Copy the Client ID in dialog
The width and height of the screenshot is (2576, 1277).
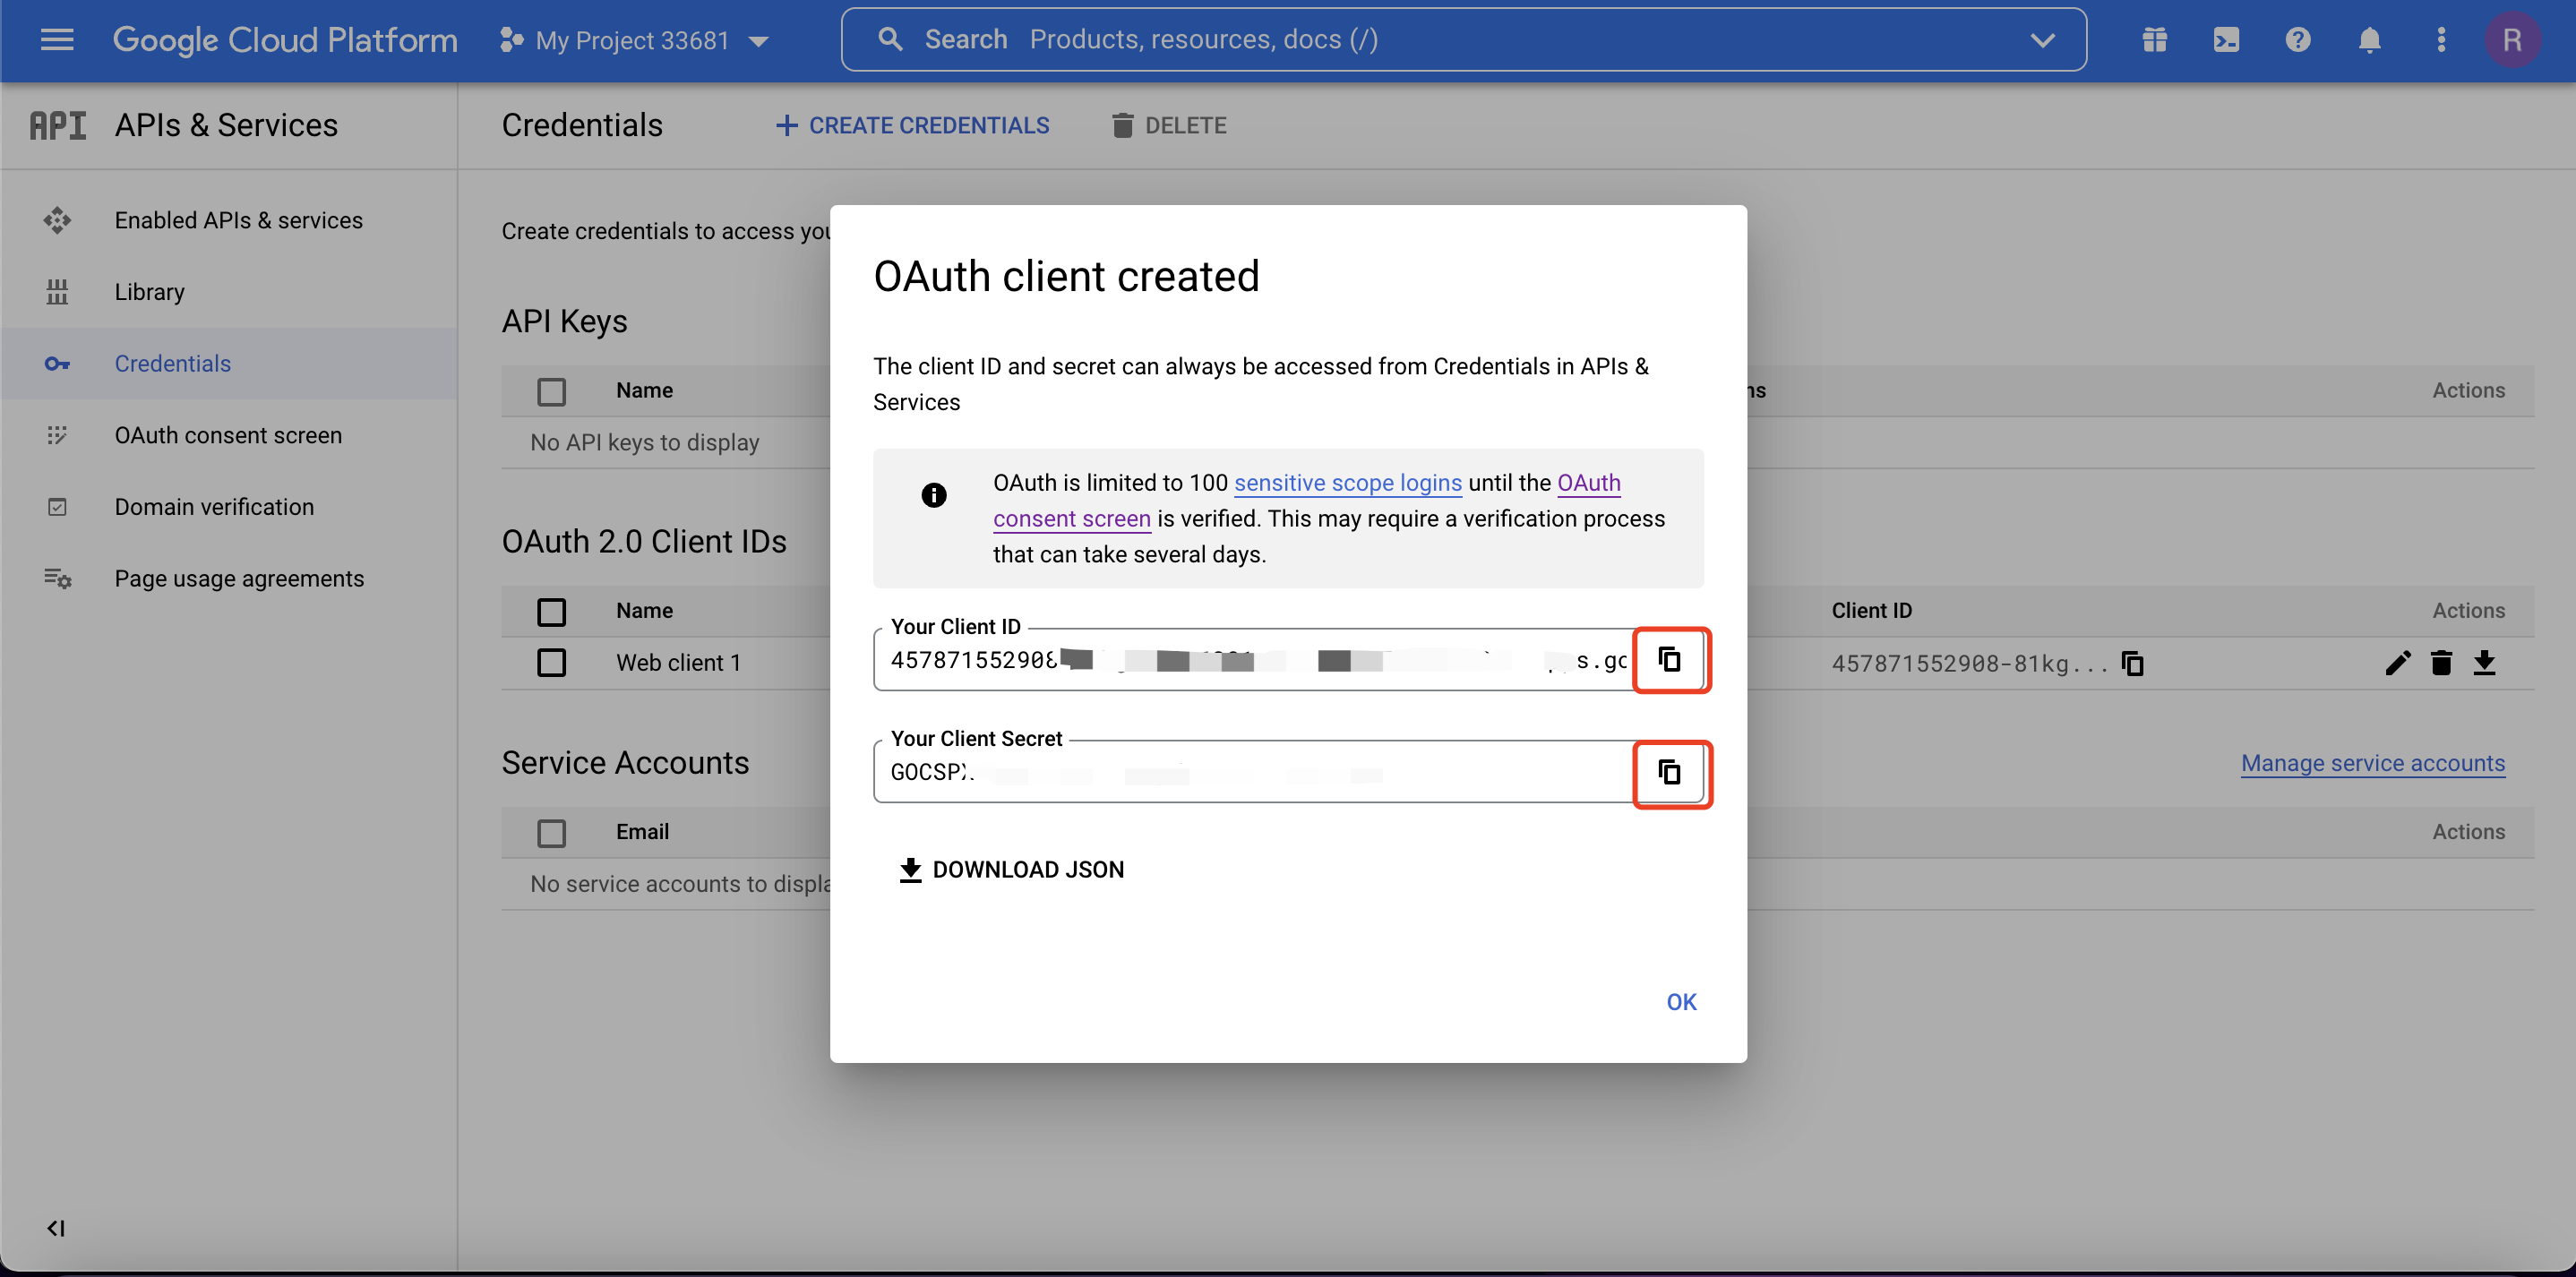[1670, 659]
